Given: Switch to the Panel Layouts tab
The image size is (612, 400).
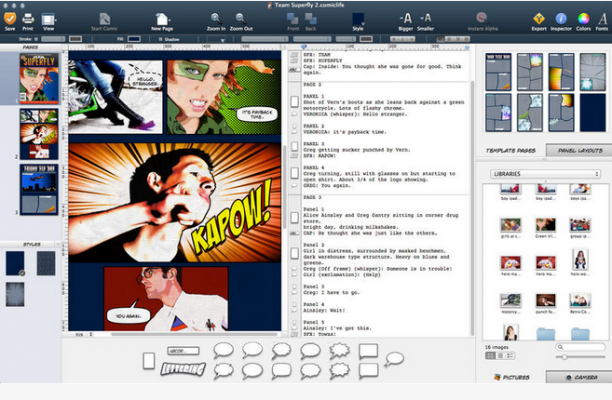Looking at the screenshot, I should [x=580, y=150].
